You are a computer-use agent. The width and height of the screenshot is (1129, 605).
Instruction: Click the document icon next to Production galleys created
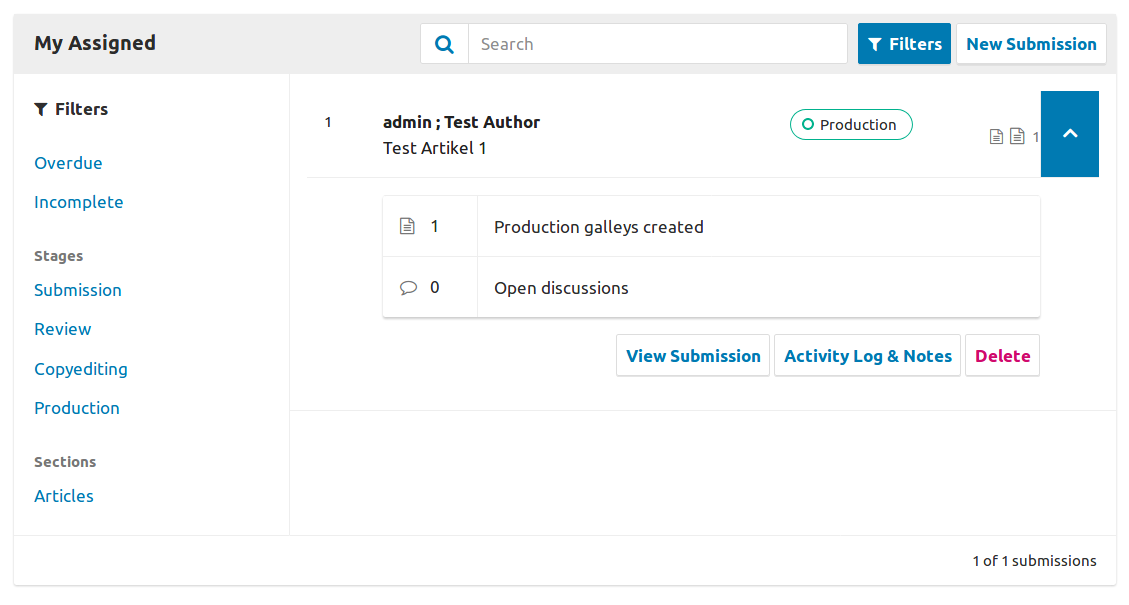(408, 226)
